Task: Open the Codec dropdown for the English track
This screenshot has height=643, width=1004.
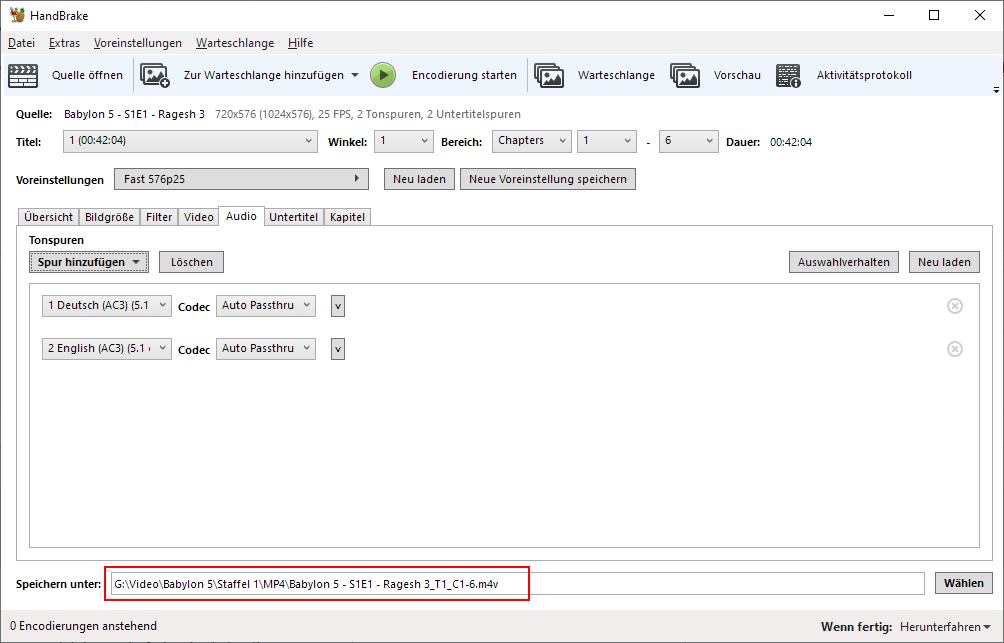Action: coord(266,349)
